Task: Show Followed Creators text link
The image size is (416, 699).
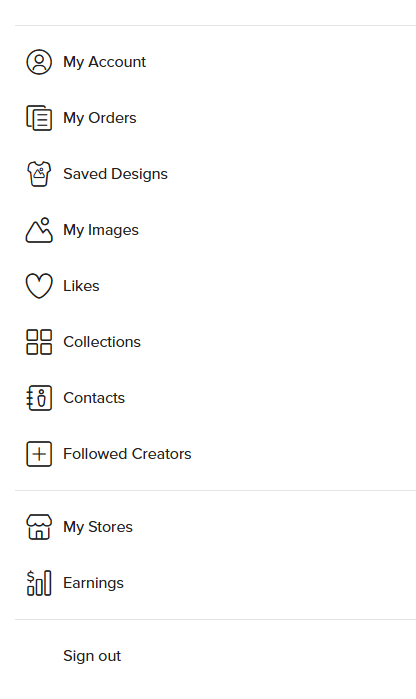Action: 127,454
